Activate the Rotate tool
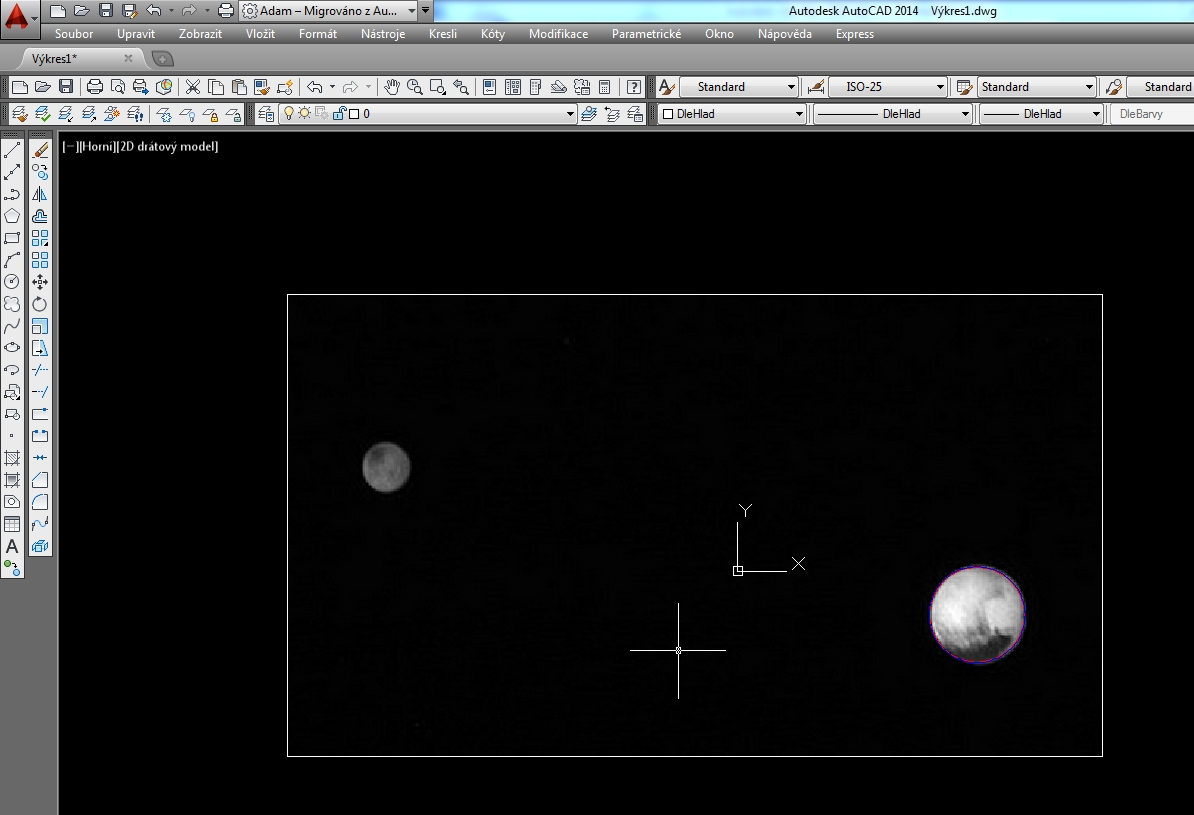Viewport: 1194px width, 815px height. click(x=40, y=304)
